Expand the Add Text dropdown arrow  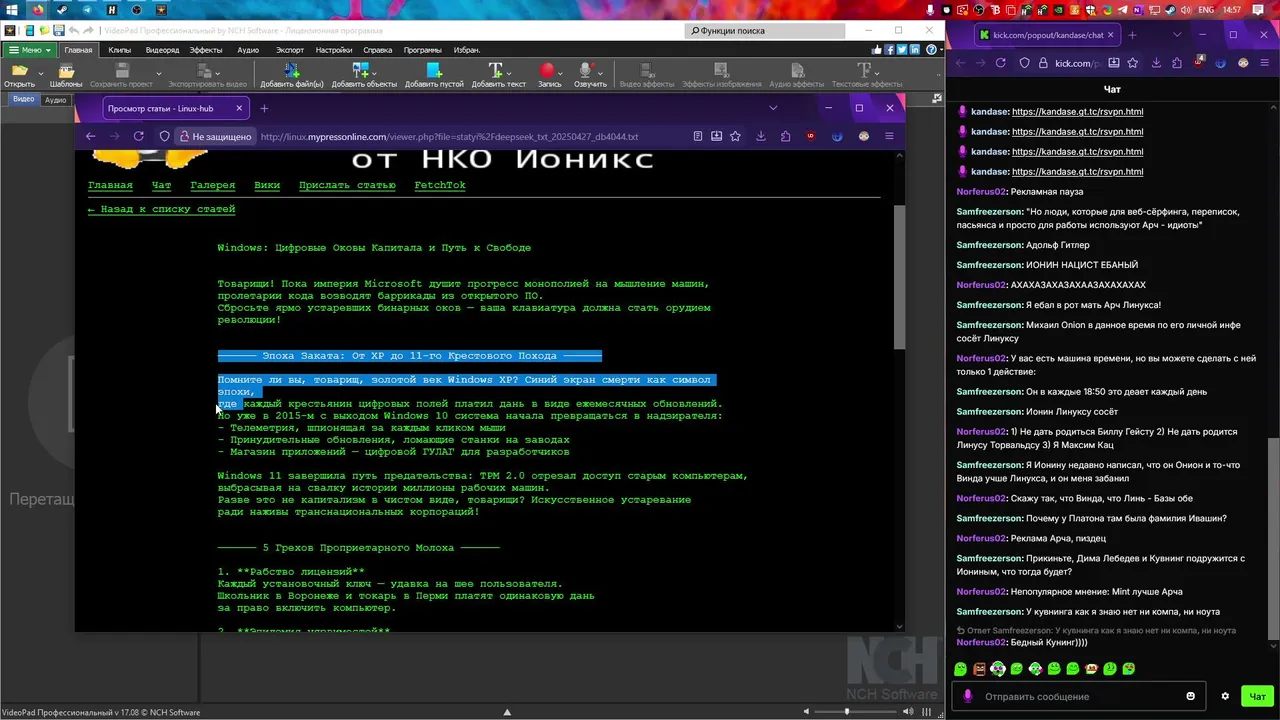(509, 72)
